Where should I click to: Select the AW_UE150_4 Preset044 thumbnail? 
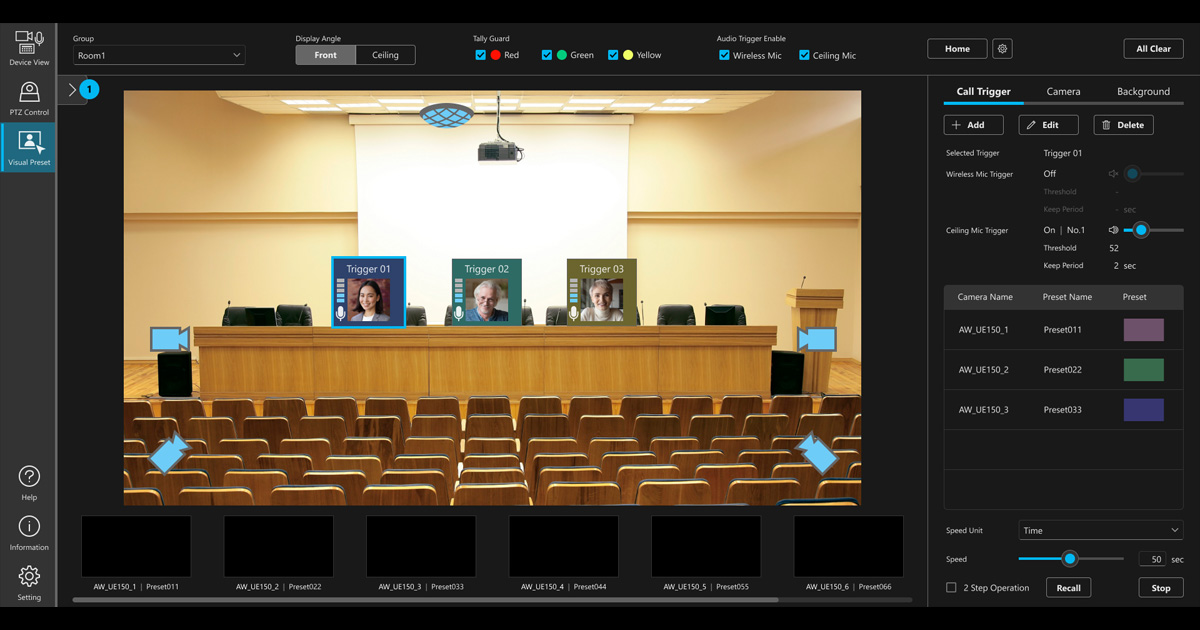[x=563, y=546]
